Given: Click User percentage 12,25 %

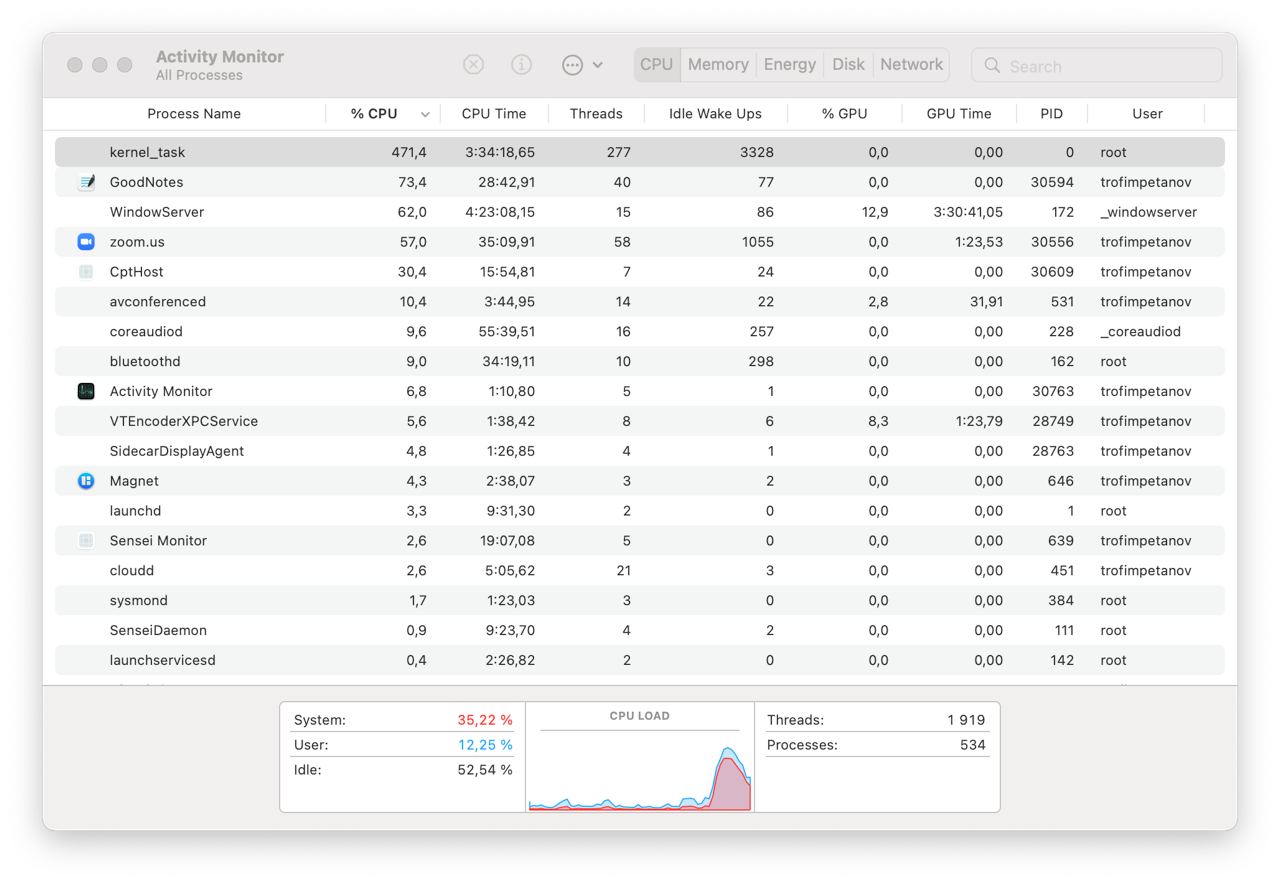Looking at the screenshot, I should 485,745.
